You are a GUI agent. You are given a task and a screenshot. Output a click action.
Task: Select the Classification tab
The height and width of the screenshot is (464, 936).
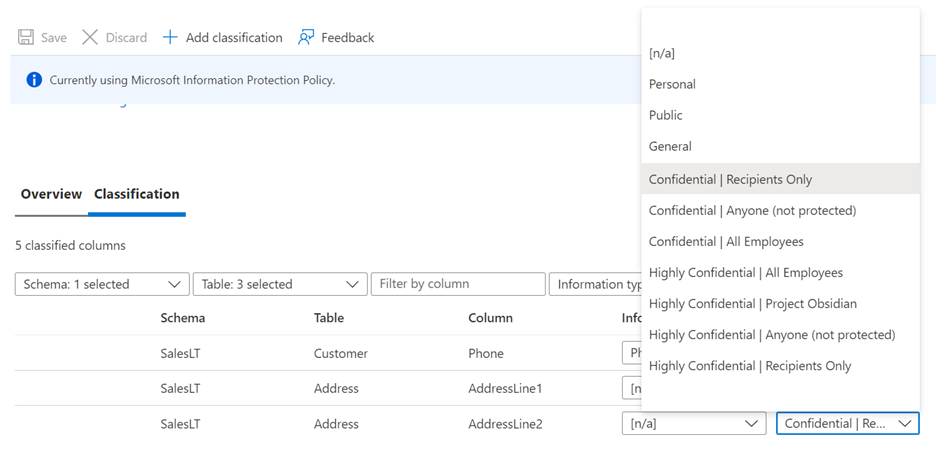[x=137, y=194]
